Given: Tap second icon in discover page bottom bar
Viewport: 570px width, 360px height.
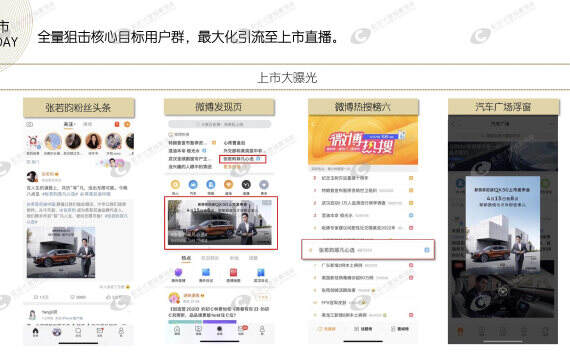Looking at the screenshot, I should coord(198,330).
